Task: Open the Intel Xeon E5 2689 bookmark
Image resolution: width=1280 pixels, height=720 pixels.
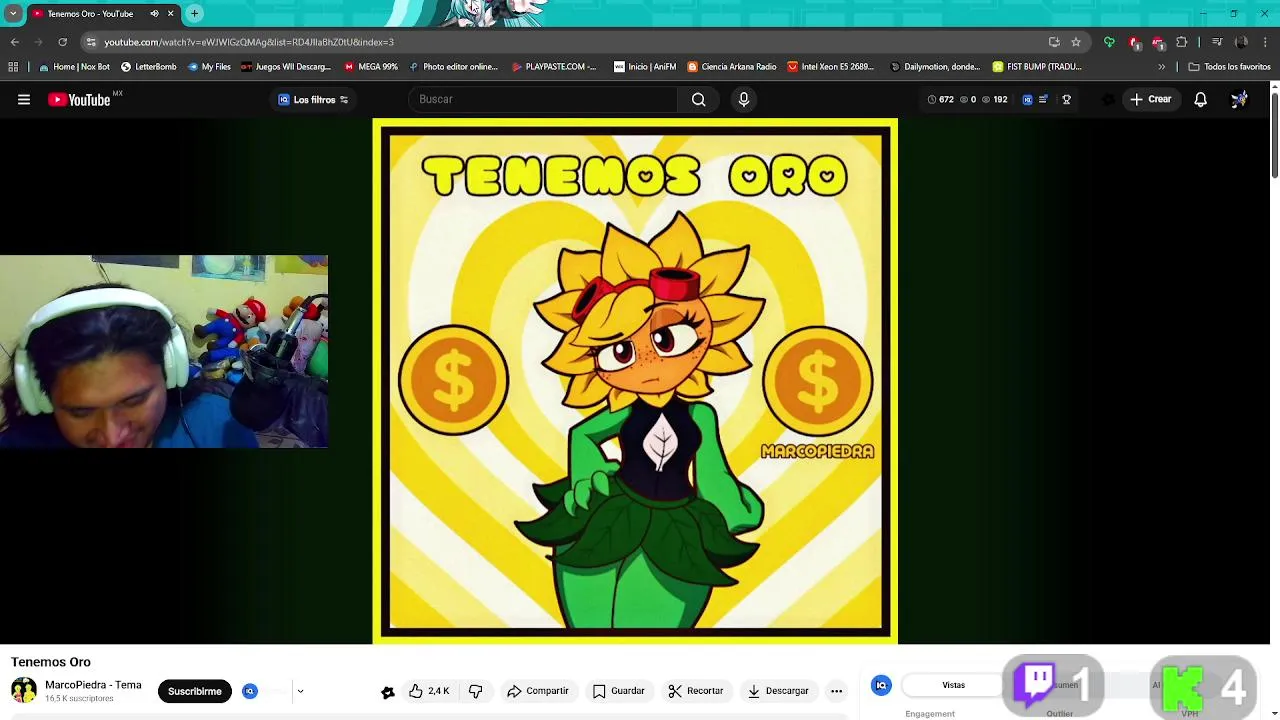Action: [x=830, y=67]
